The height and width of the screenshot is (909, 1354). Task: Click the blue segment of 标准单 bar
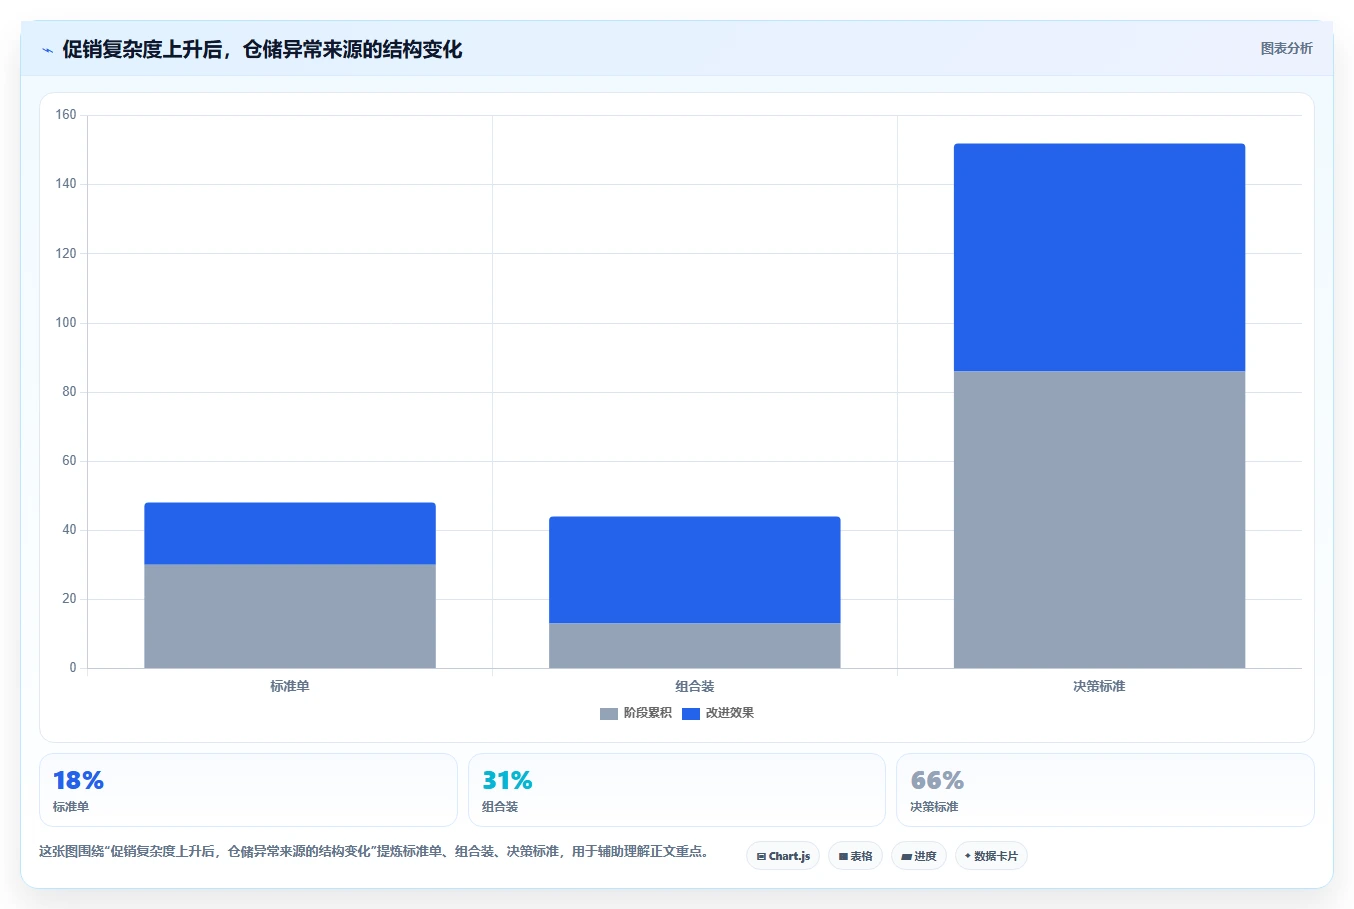point(290,534)
